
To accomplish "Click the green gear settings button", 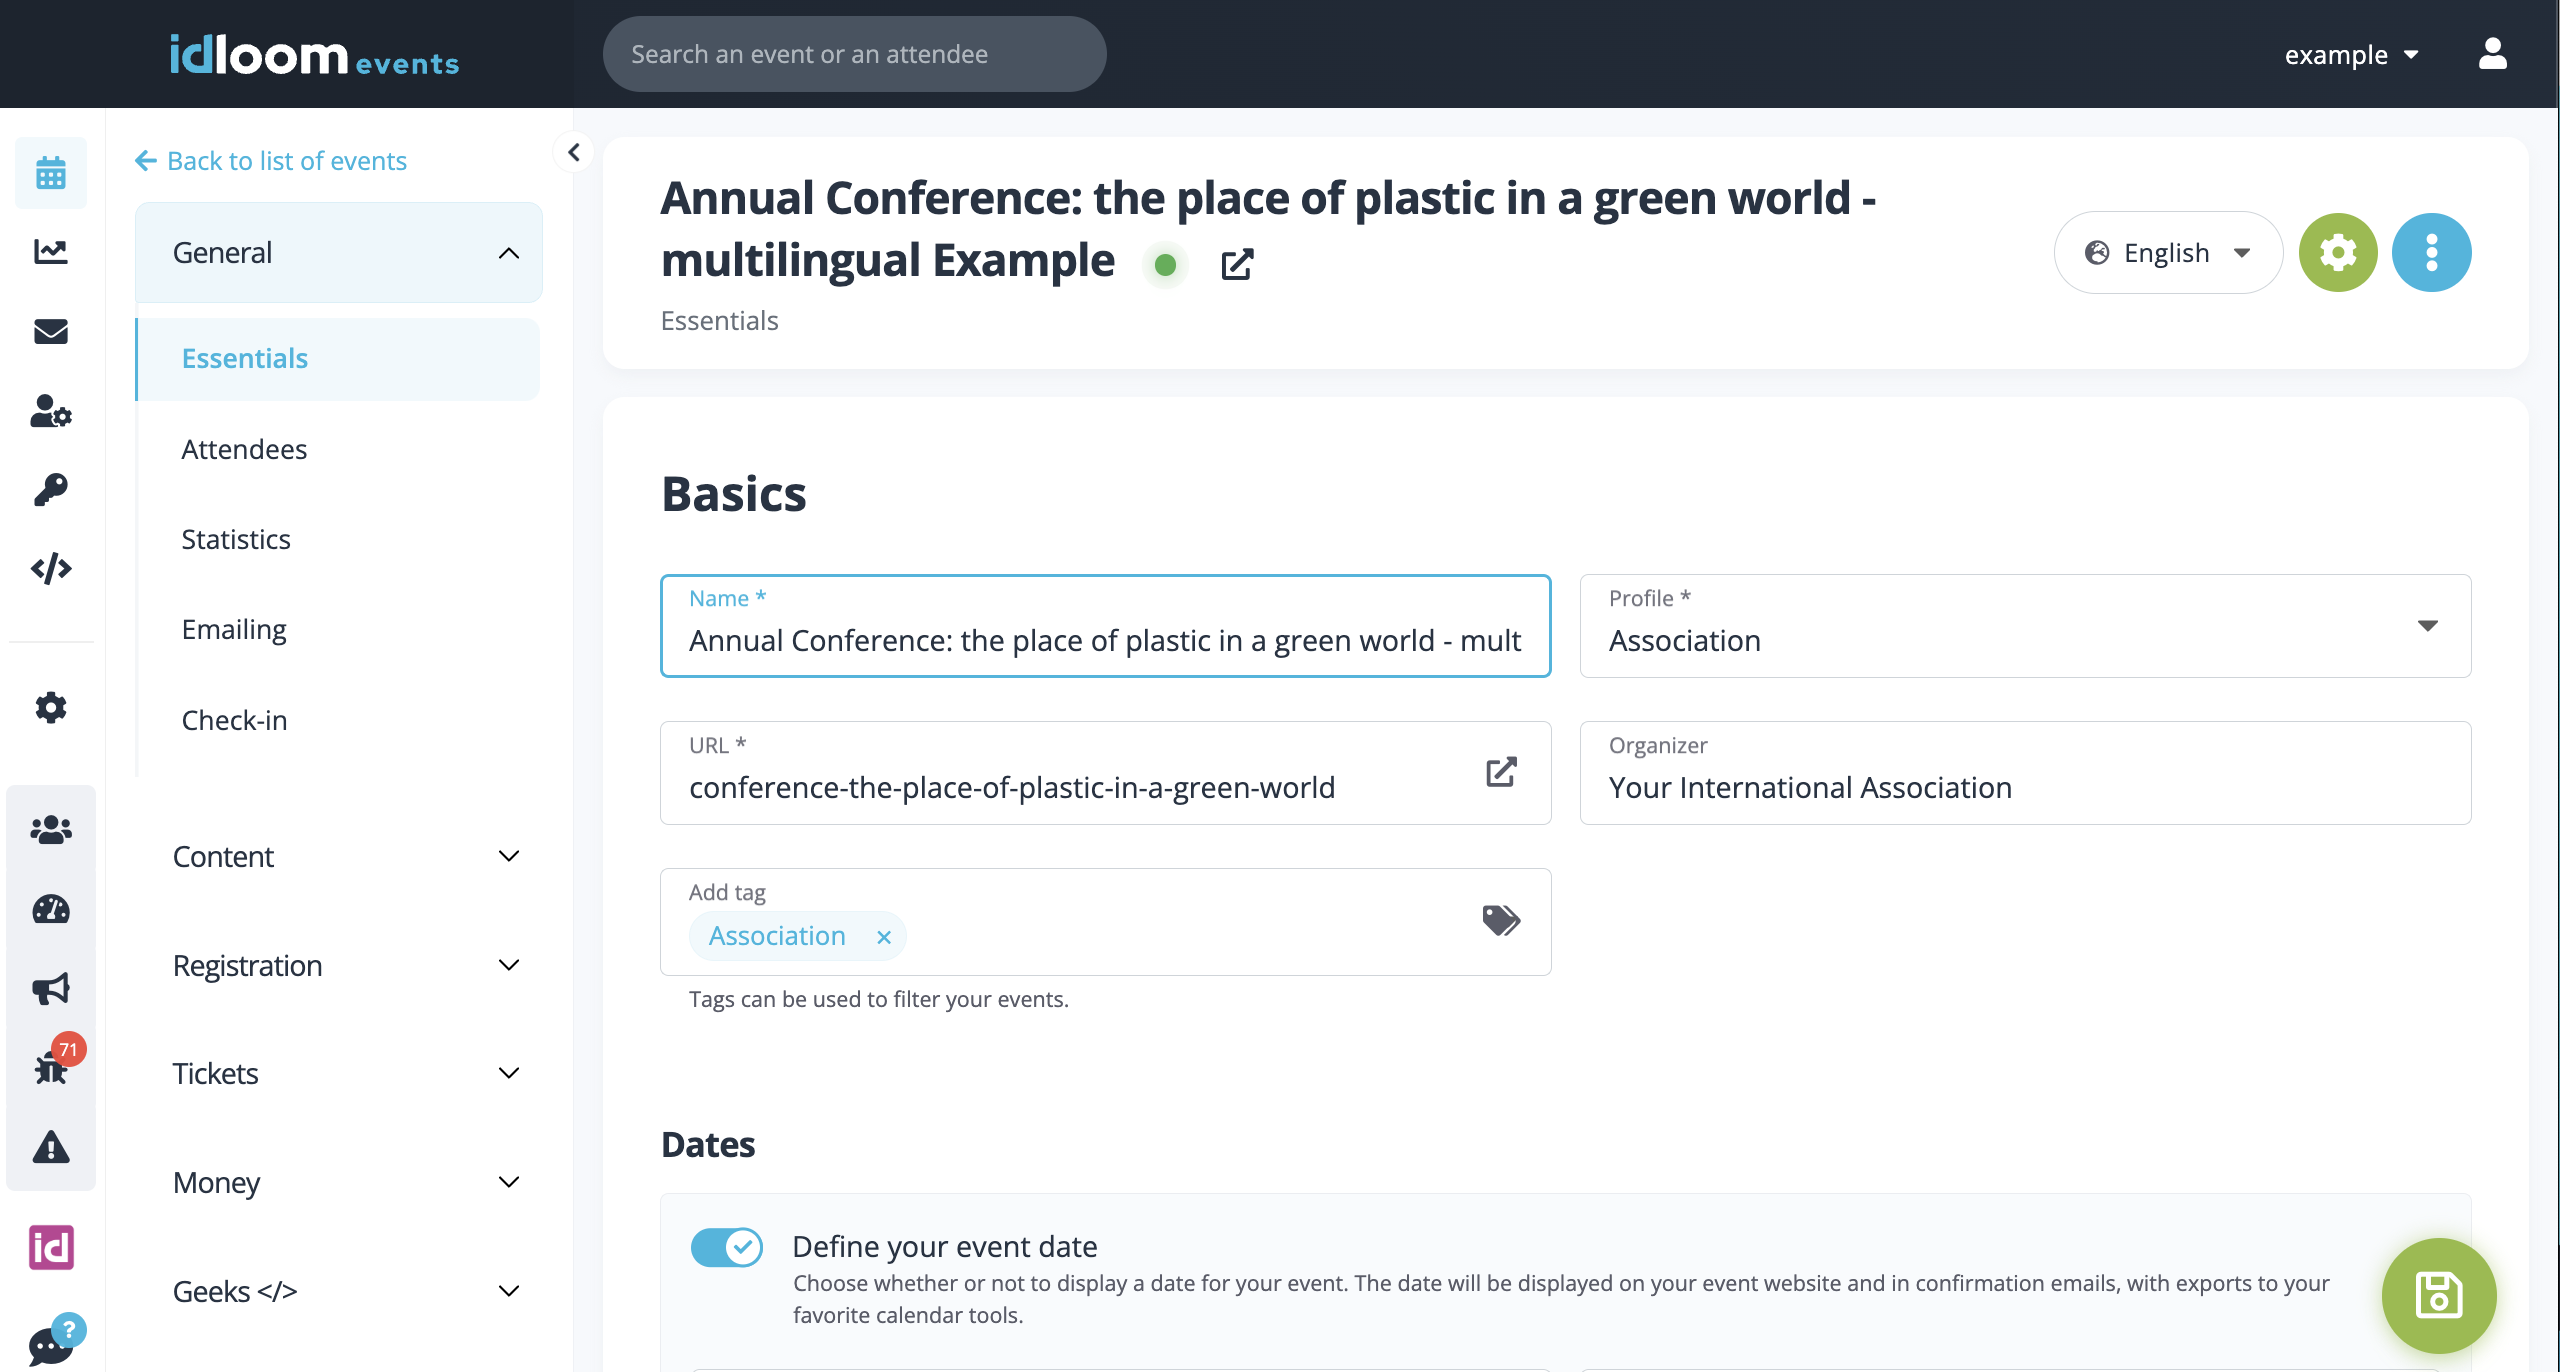I will click(x=2338, y=253).
